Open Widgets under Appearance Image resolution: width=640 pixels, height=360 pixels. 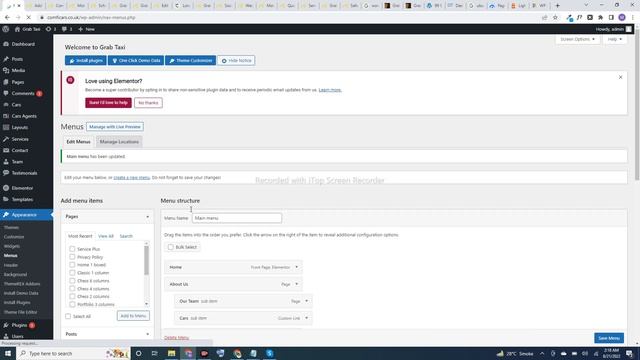click(x=12, y=246)
